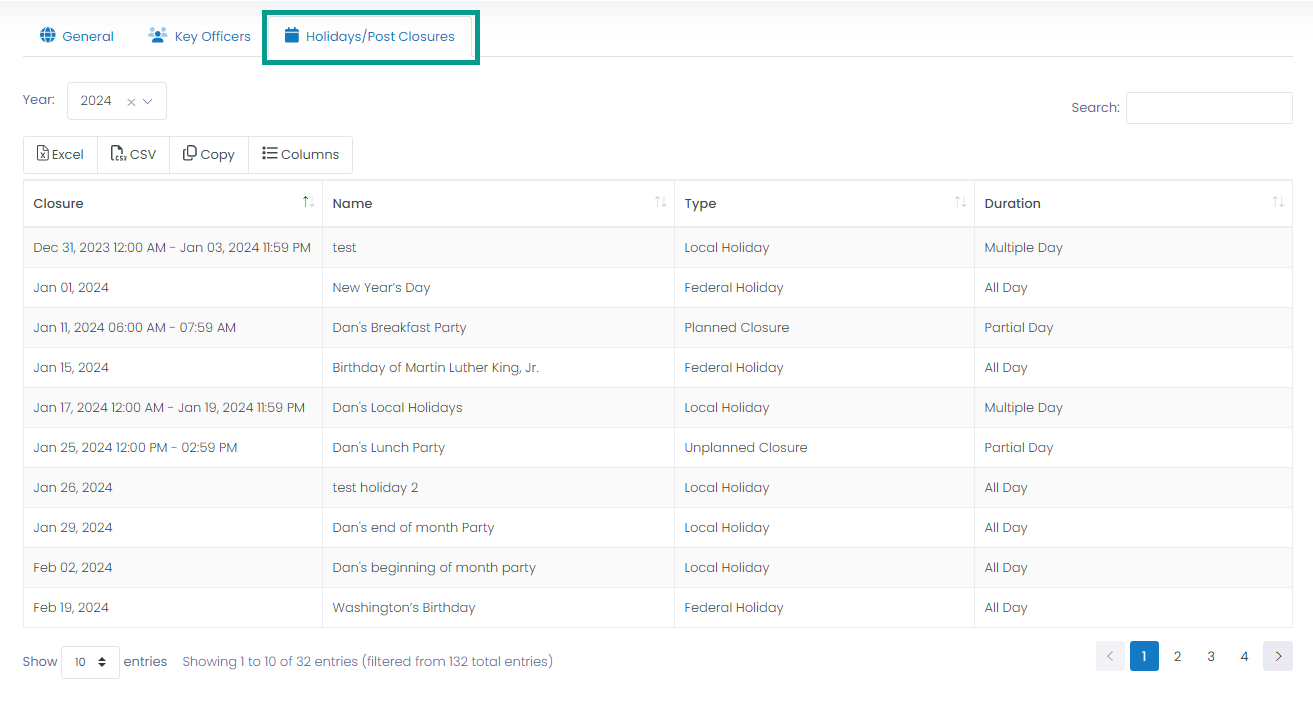This screenshot has width=1313, height=708.
Task: Go to next page arrow
Action: 1278,656
